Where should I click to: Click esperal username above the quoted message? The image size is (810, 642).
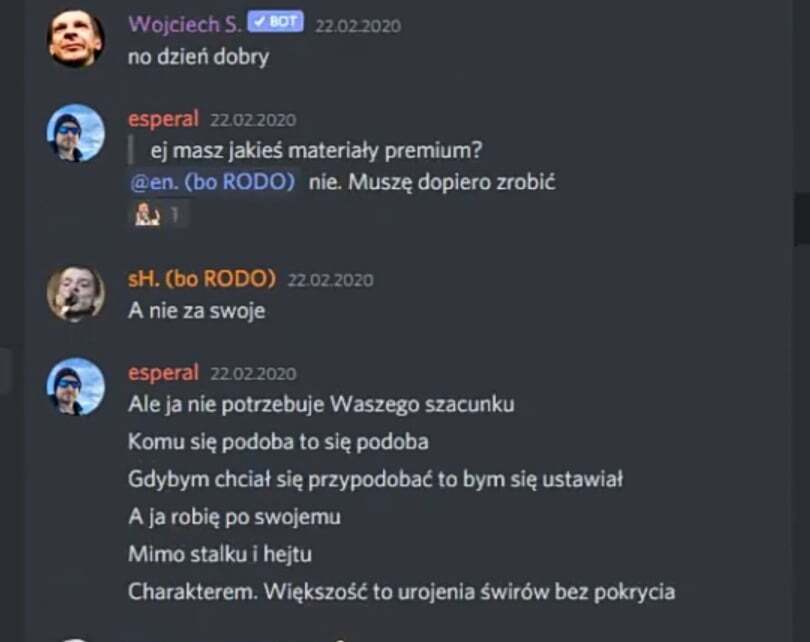(163, 119)
